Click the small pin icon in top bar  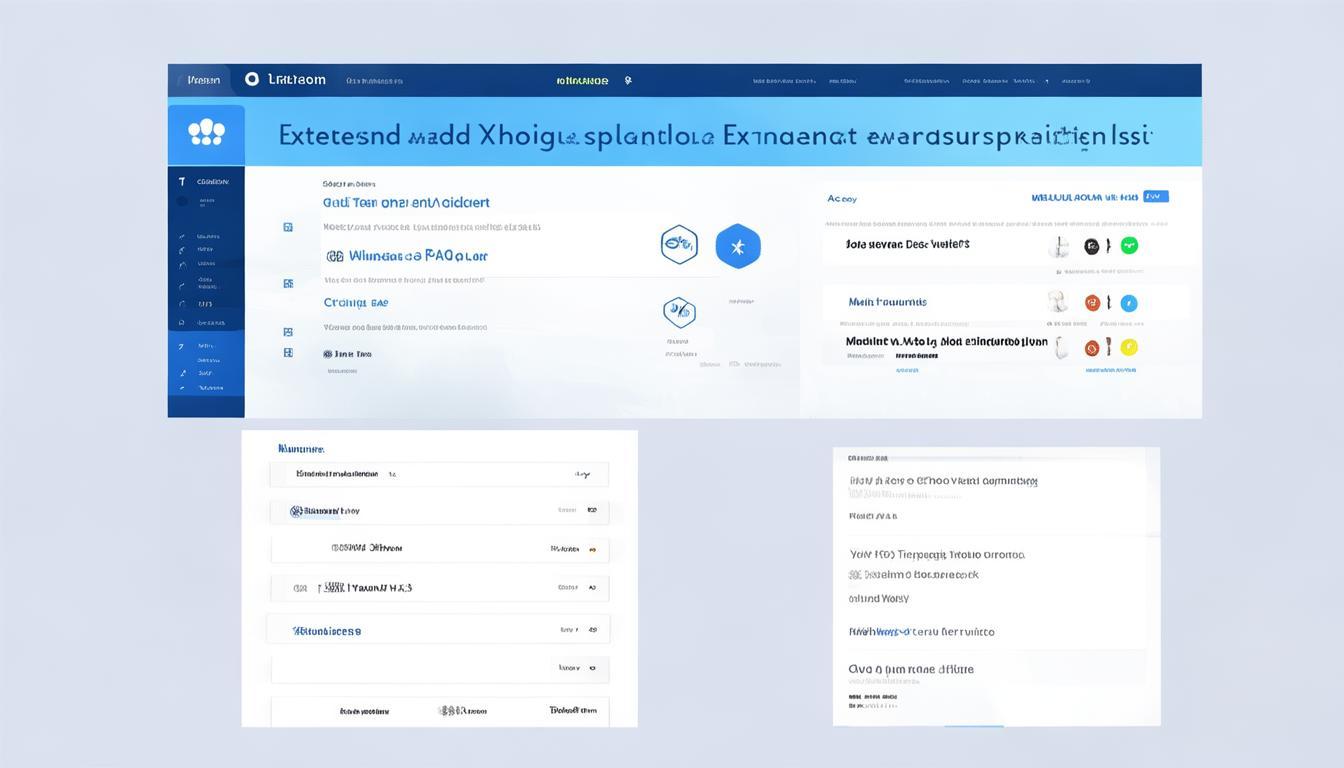coord(628,80)
